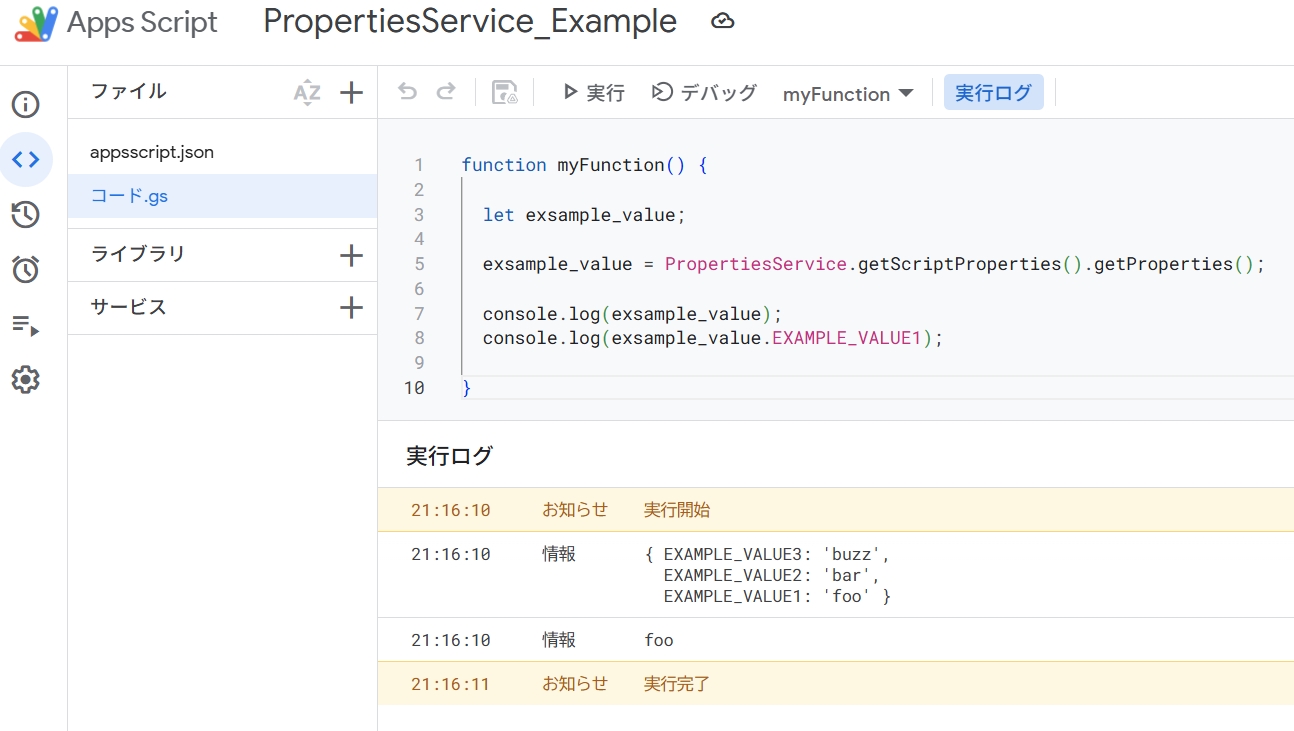Click the Redo arrow in toolbar
1294x731 pixels.
pos(446,92)
